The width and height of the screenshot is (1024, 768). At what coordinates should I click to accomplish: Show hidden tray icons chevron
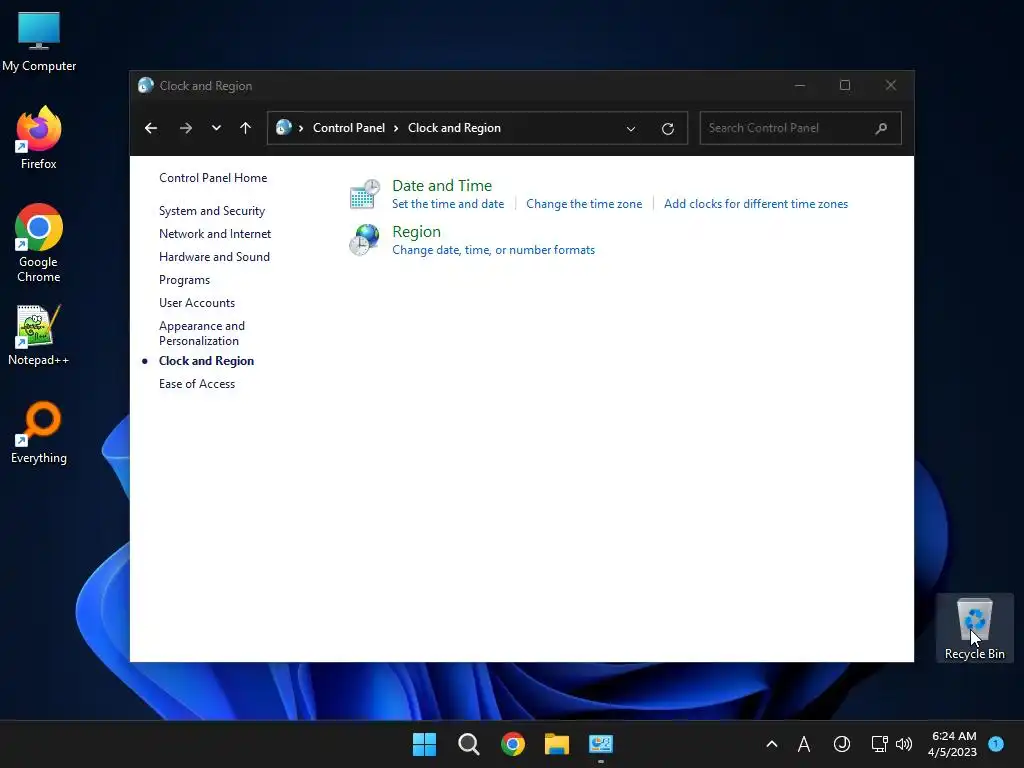tap(772, 744)
